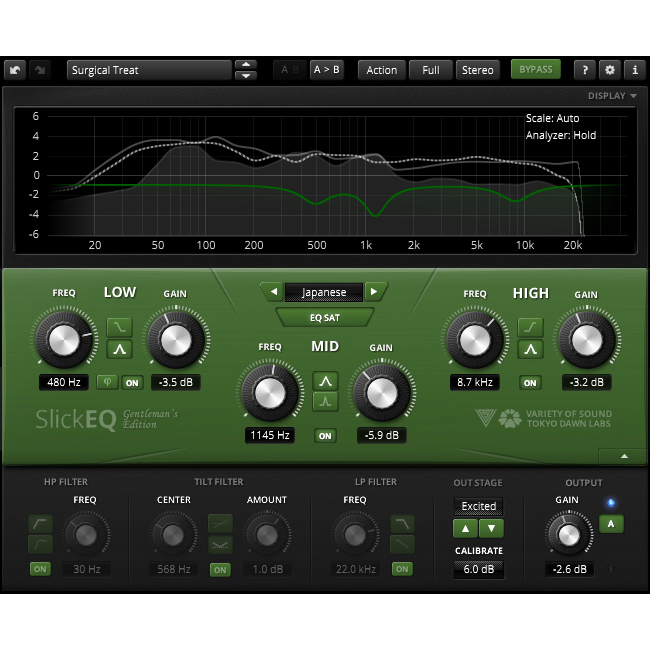Select low band shelf shape icon

coord(120,327)
